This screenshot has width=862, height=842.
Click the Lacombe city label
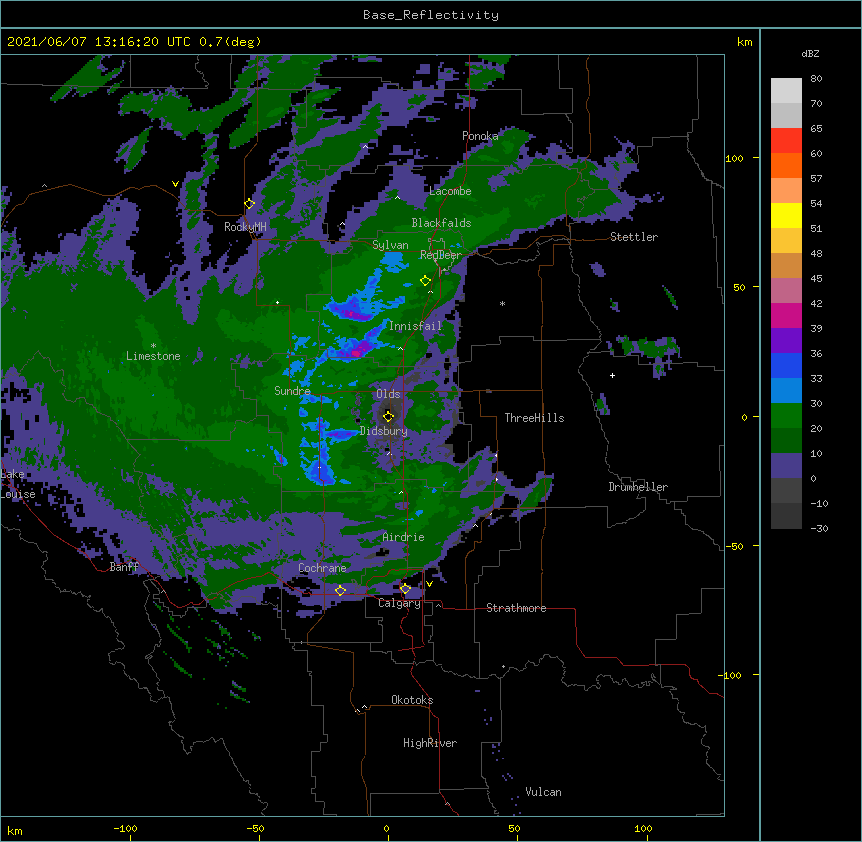click(450, 191)
